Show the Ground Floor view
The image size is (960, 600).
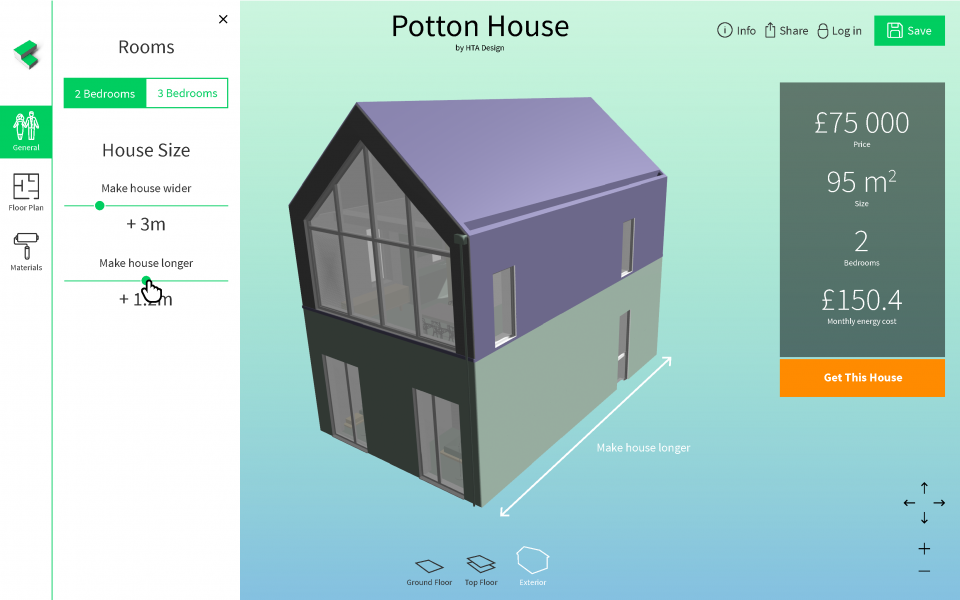(x=429, y=571)
